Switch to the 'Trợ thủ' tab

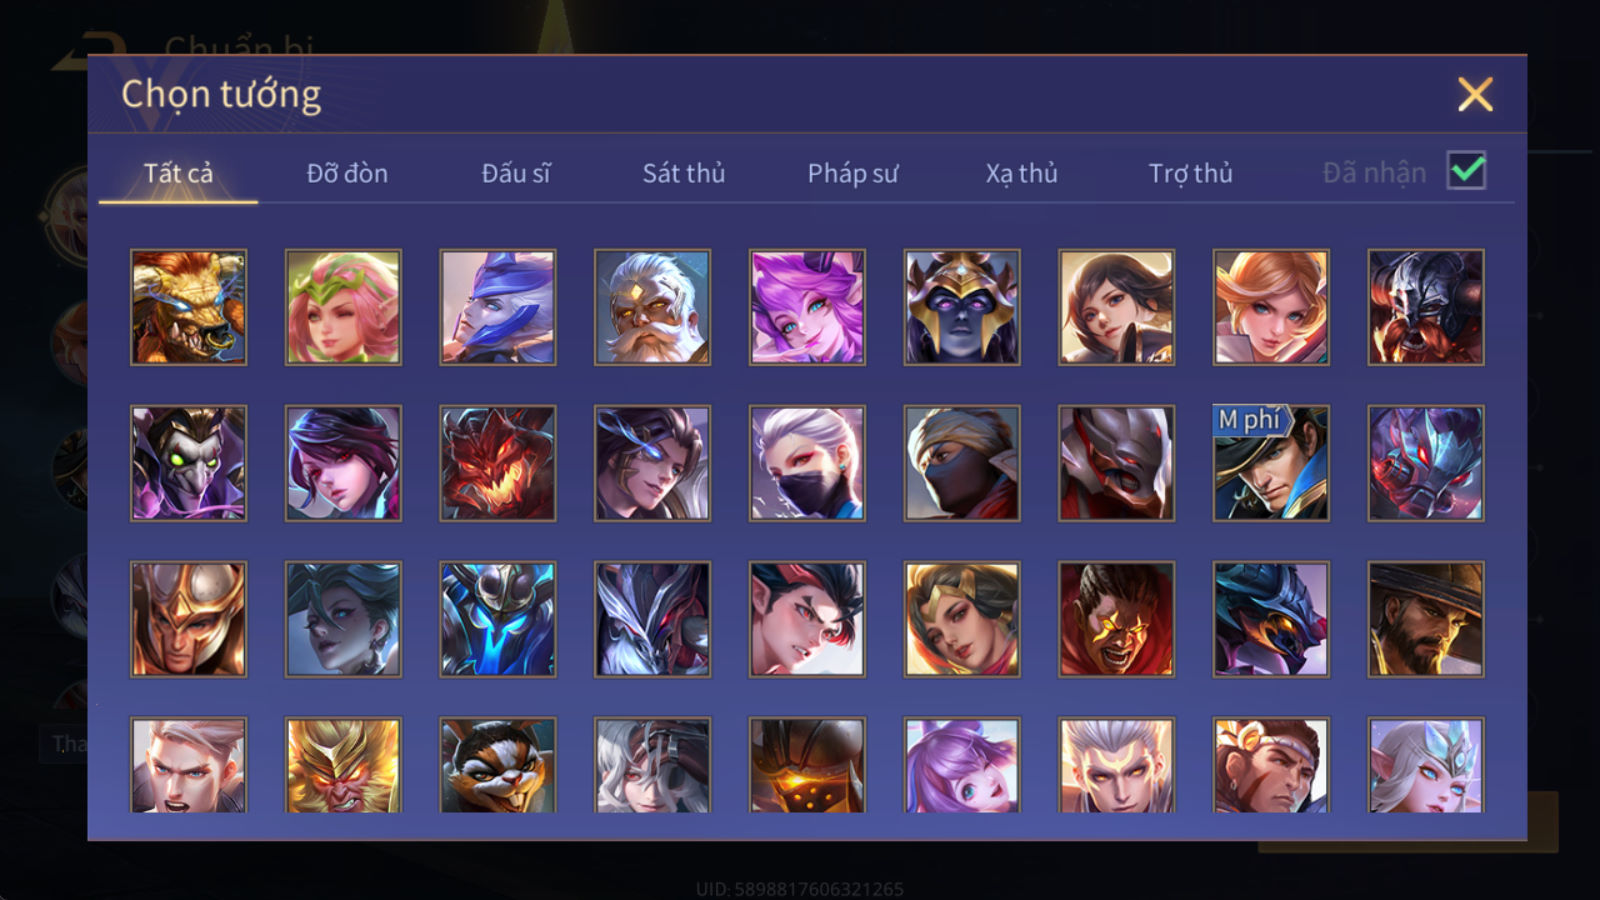(x=1190, y=173)
